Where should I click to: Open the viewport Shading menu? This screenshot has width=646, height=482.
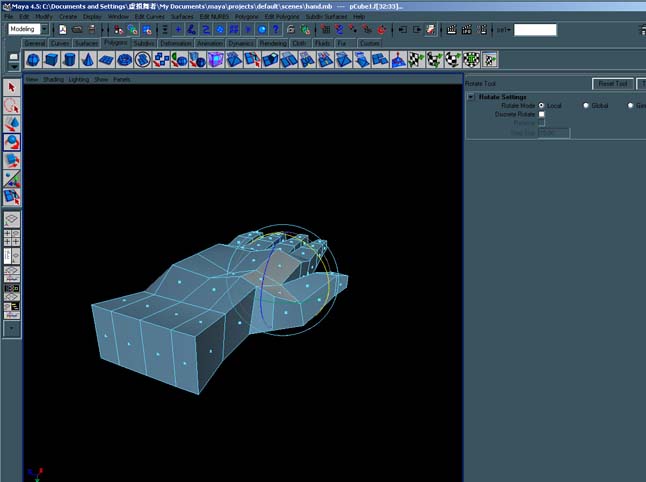pos(53,79)
